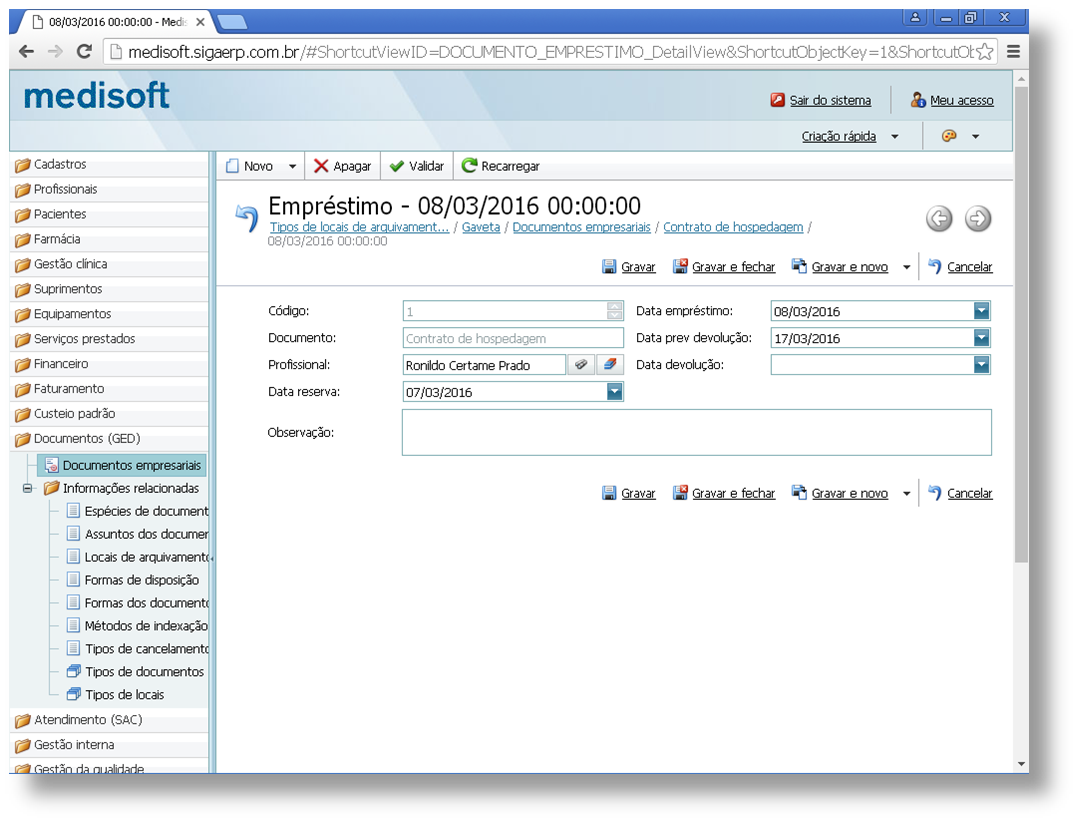
Task: Click the Gravar save diskette icon
Action: 610,266
